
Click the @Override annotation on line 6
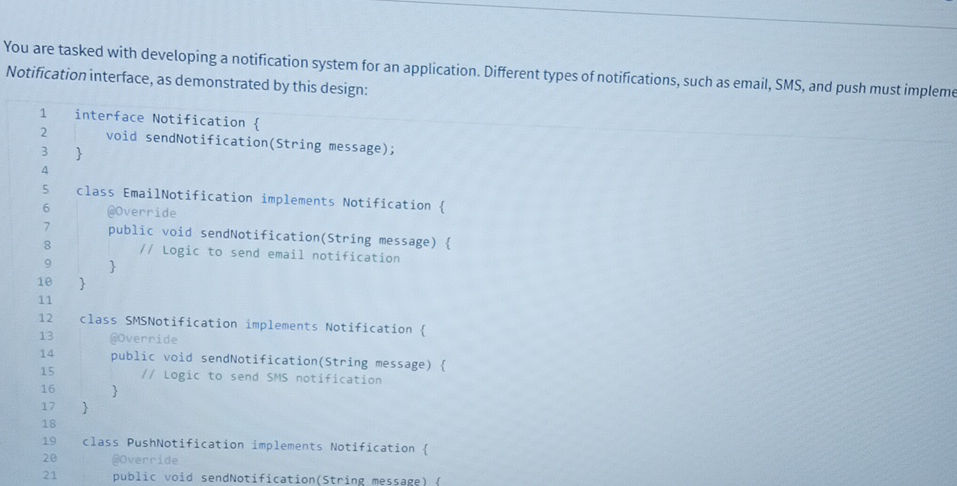(142, 213)
